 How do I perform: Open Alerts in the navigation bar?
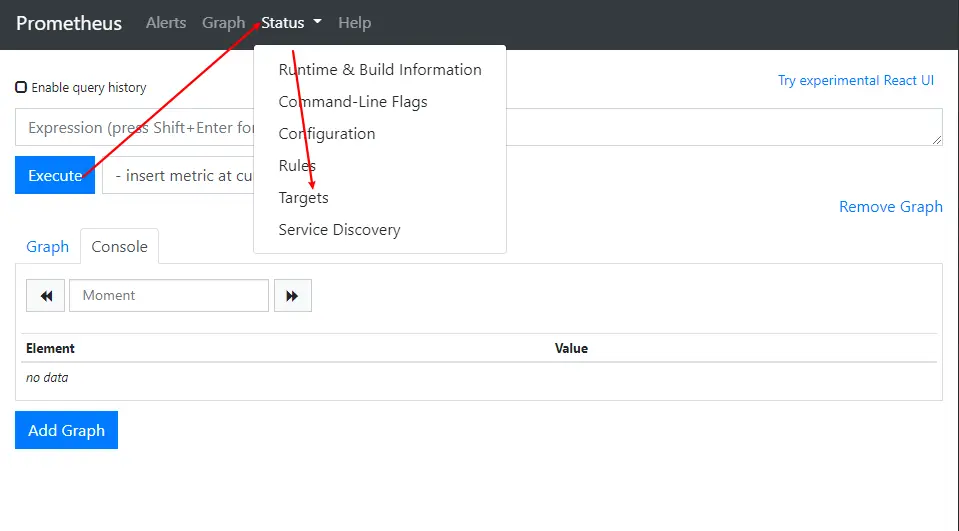pyautogui.click(x=166, y=23)
